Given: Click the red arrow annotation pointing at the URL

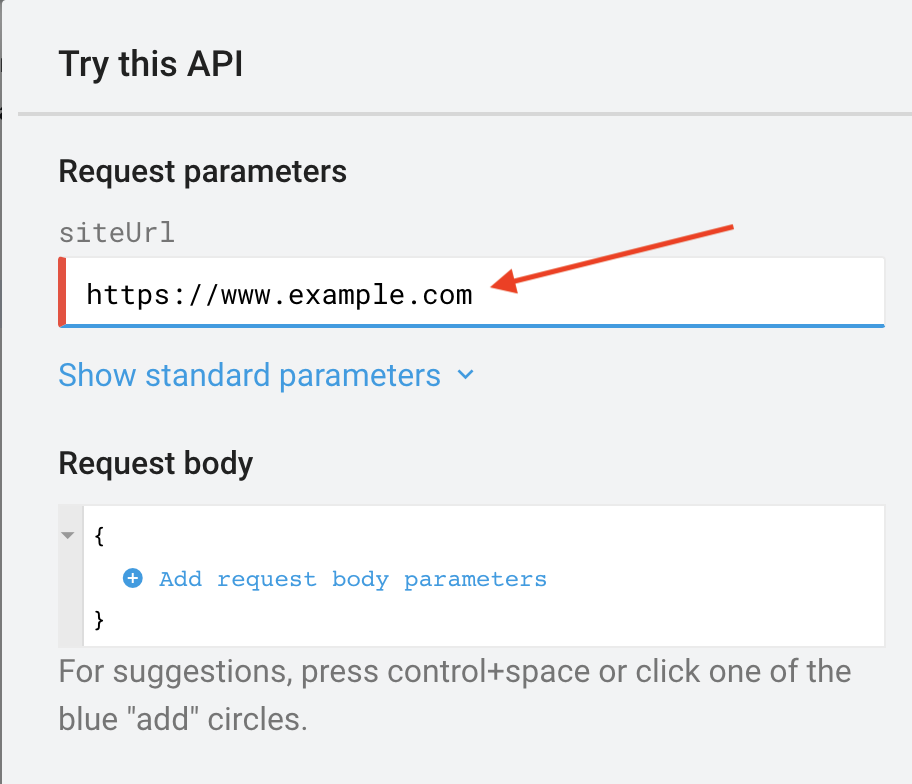Looking at the screenshot, I should (620, 257).
